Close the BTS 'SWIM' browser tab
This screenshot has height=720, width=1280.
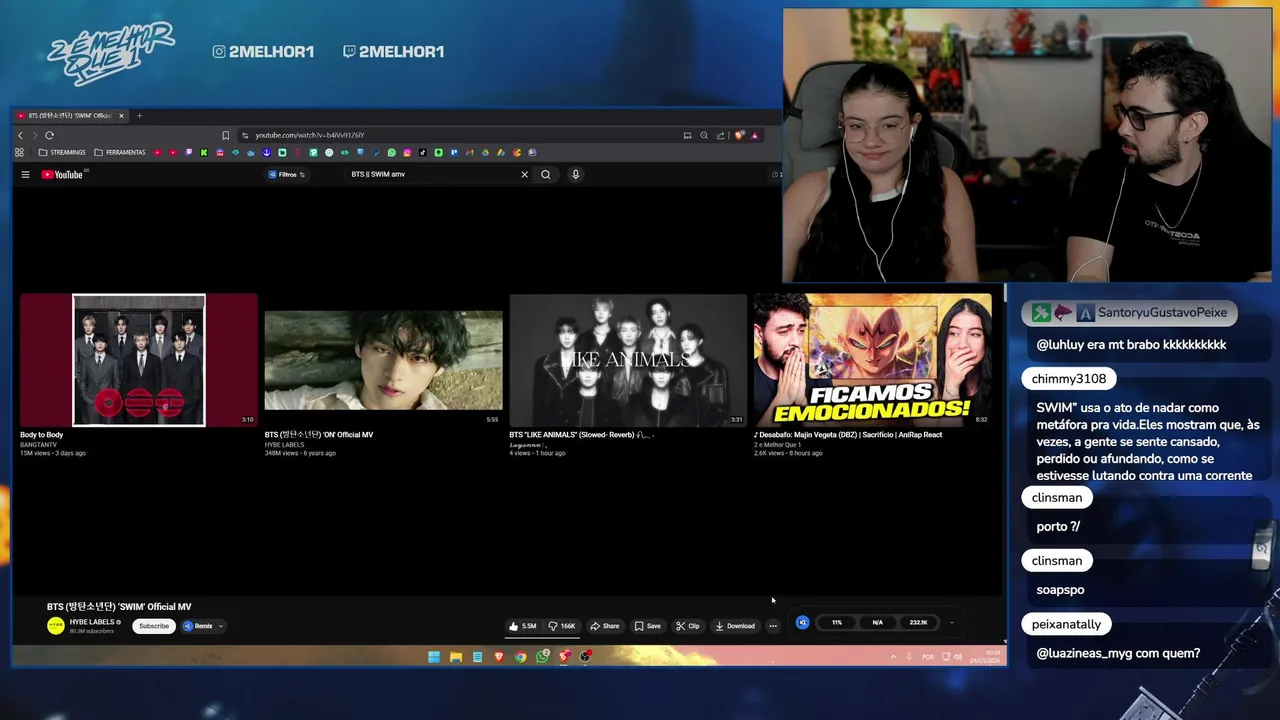(121, 115)
